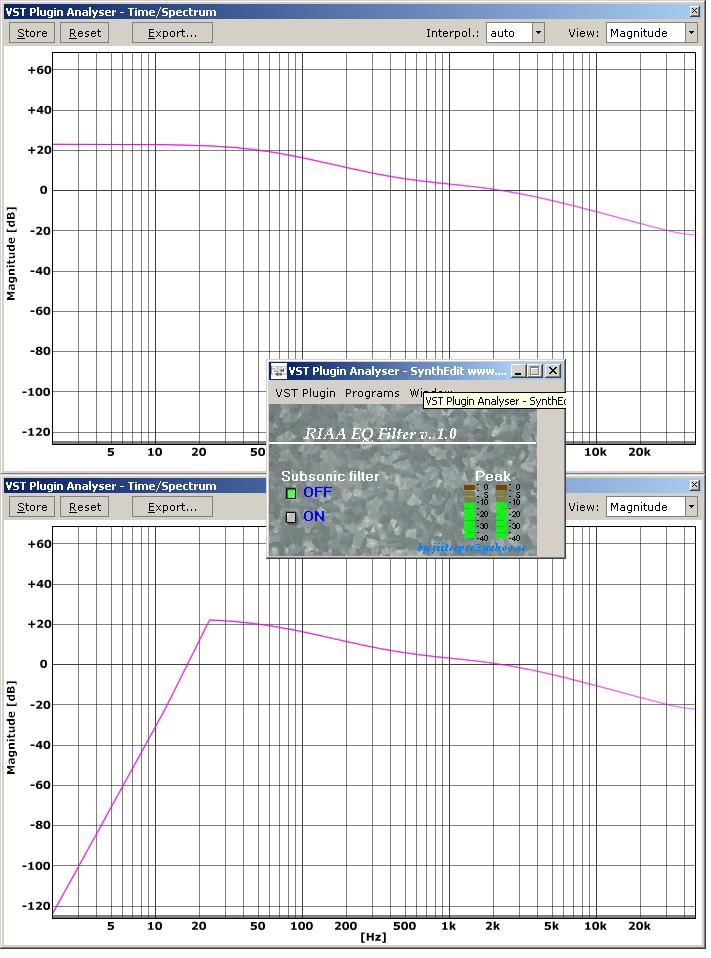Click Store in the lower analyser window

(x=32, y=507)
